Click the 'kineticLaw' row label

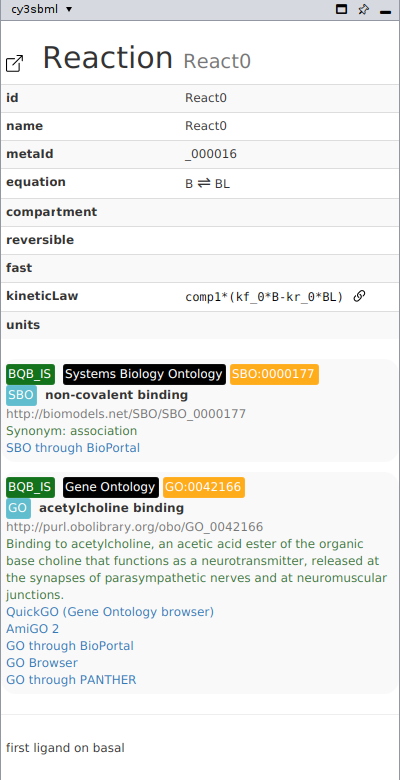click(x=42, y=296)
